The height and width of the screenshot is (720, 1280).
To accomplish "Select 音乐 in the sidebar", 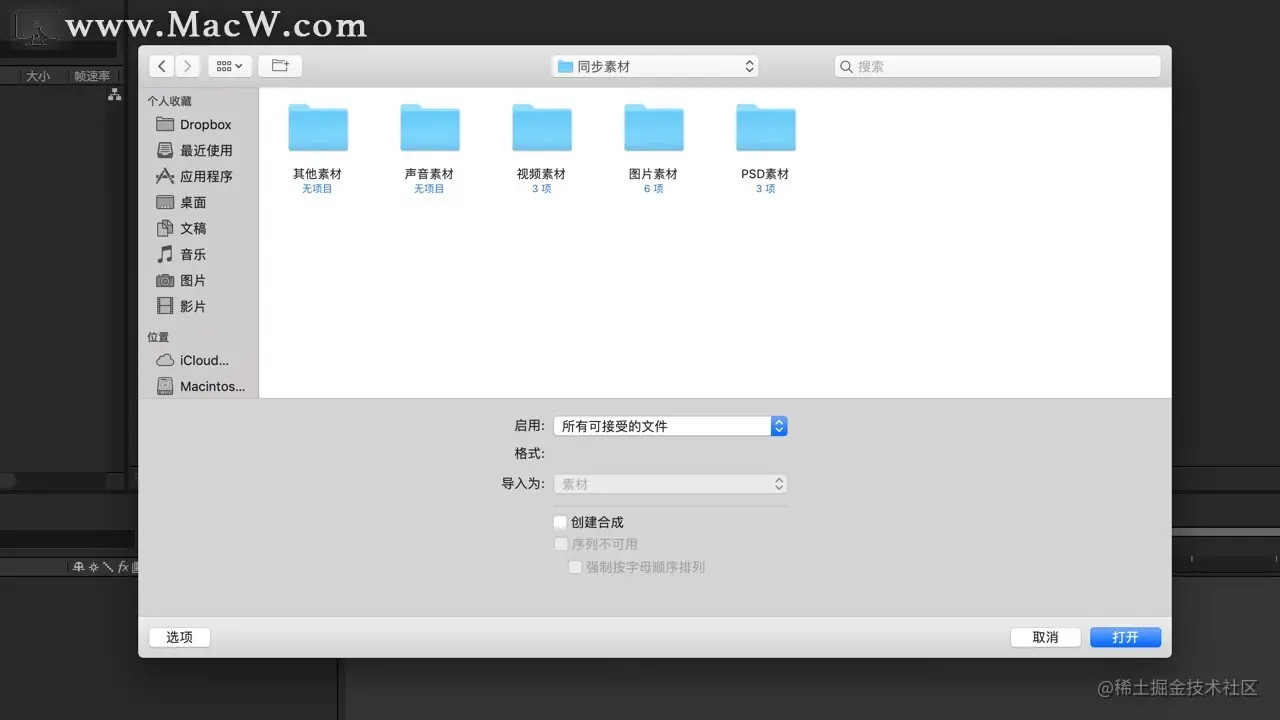I will point(198,255).
